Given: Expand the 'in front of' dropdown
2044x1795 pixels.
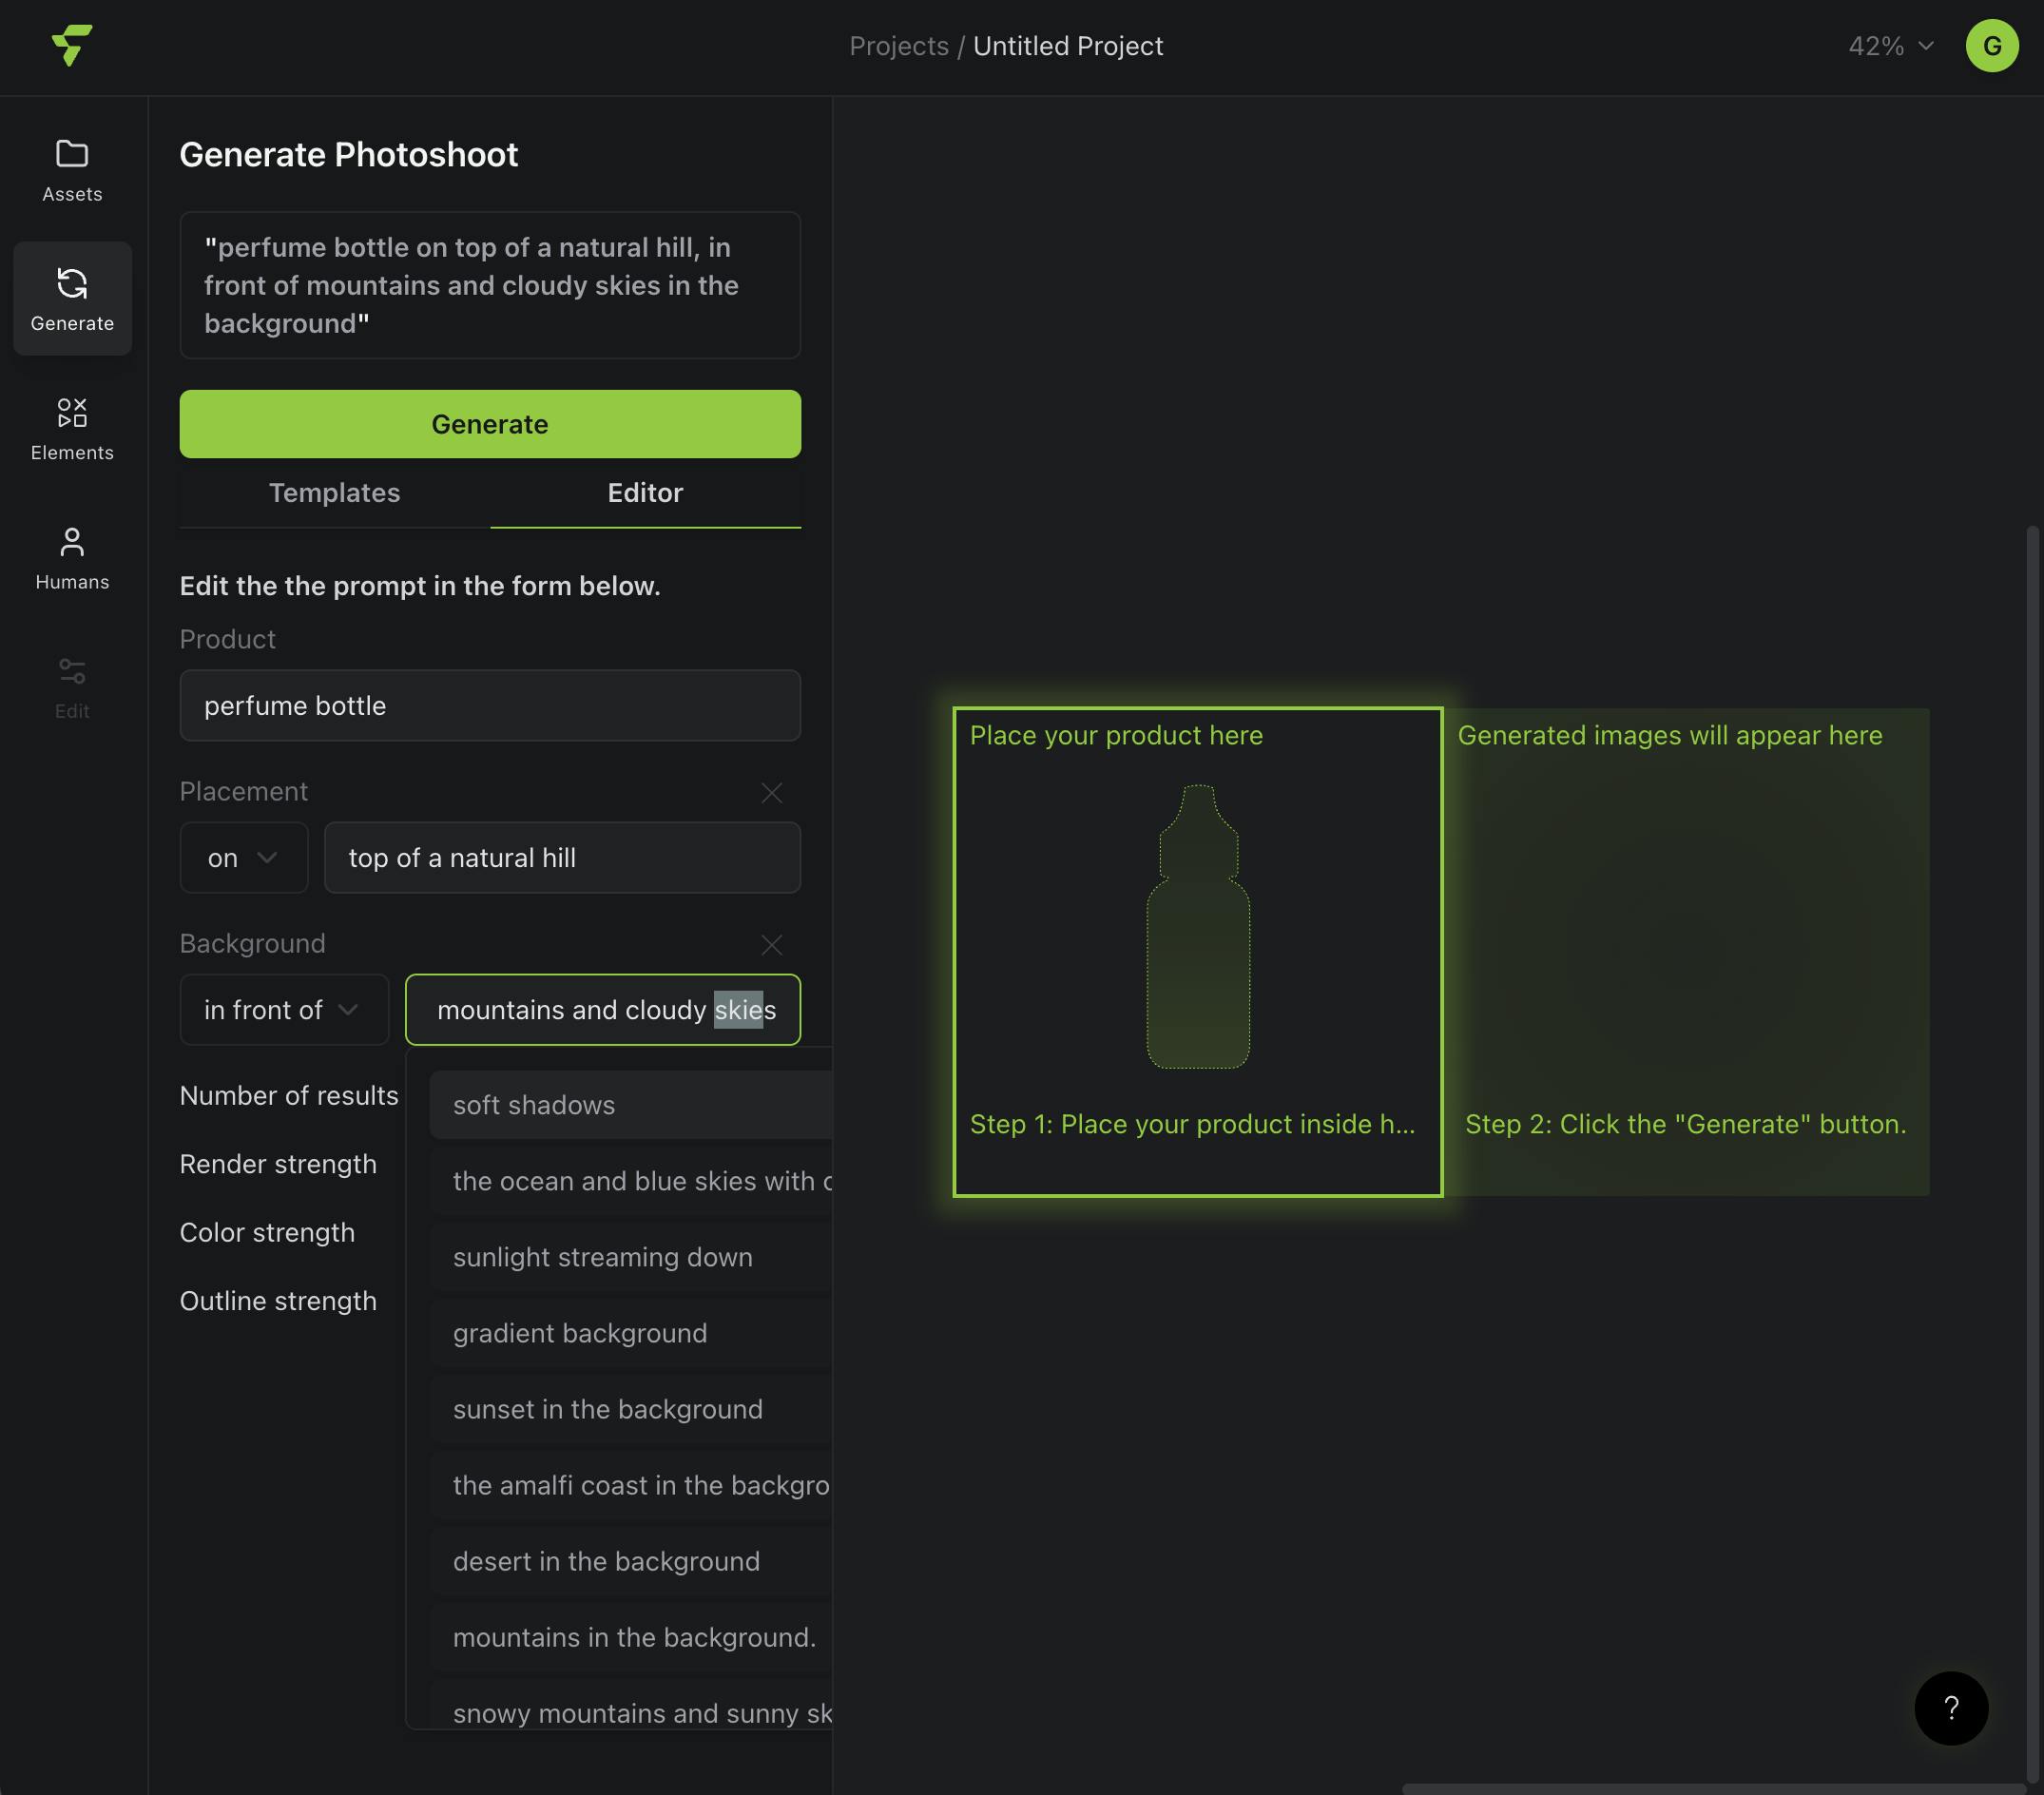Looking at the screenshot, I should (x=283, y=1010).
